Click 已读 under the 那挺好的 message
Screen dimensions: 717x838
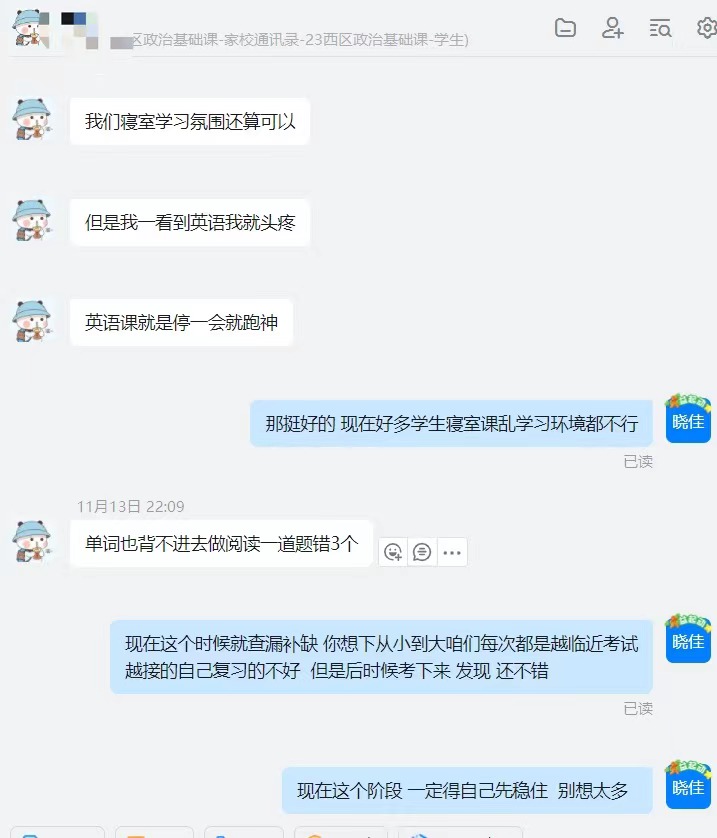point(638,462)
